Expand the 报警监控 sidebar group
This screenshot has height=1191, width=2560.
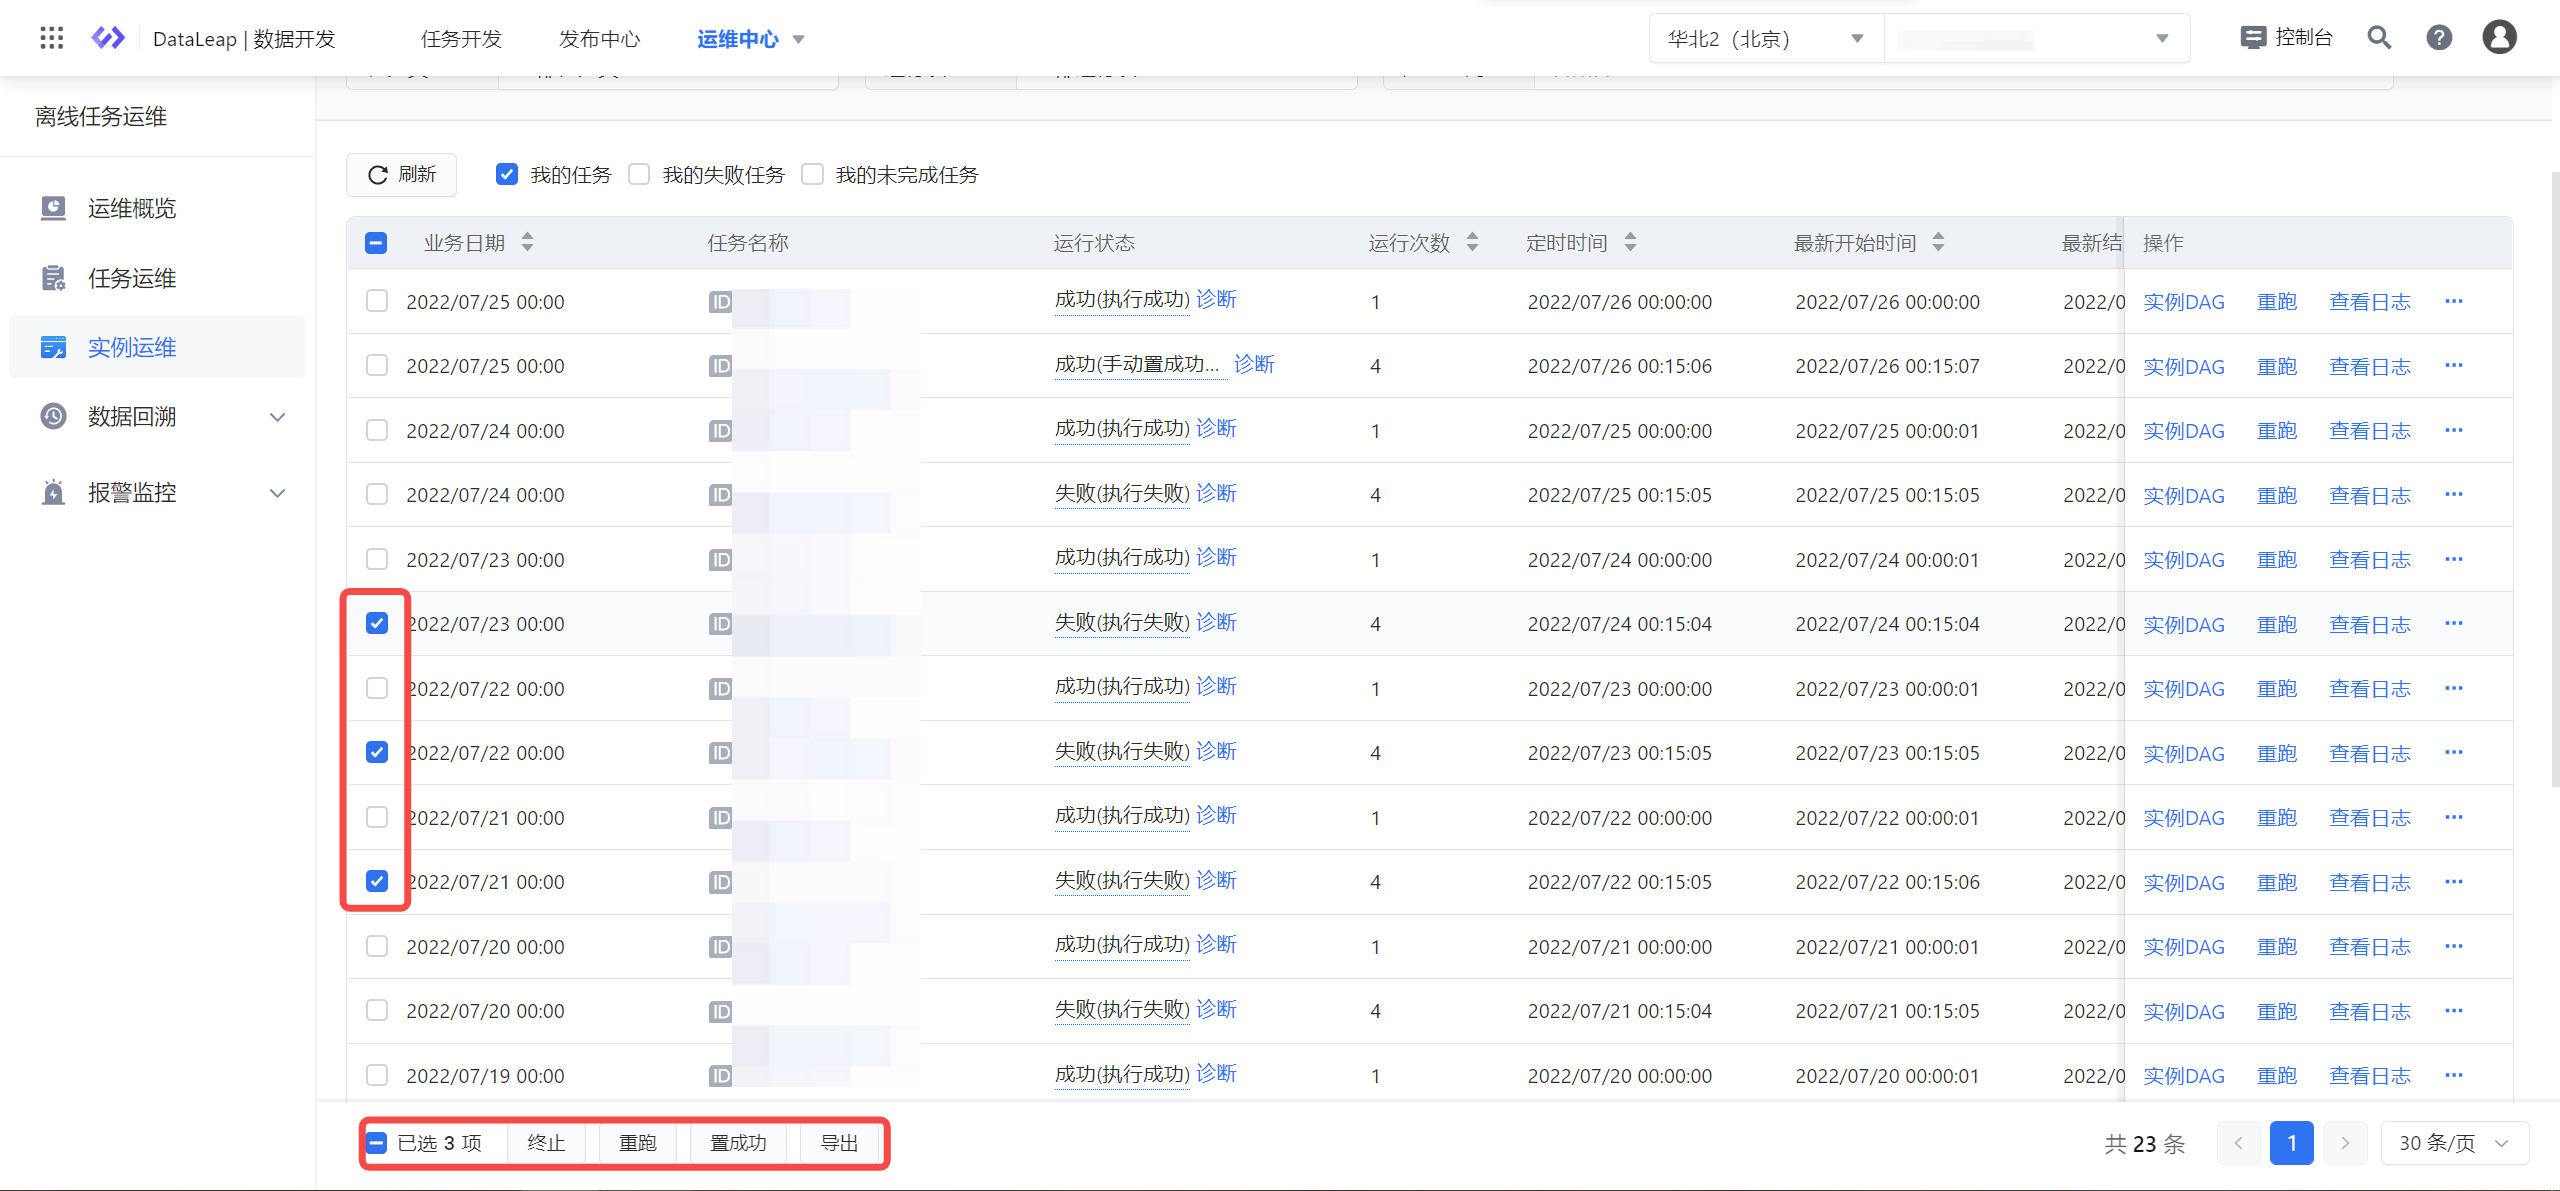(157, 492)
